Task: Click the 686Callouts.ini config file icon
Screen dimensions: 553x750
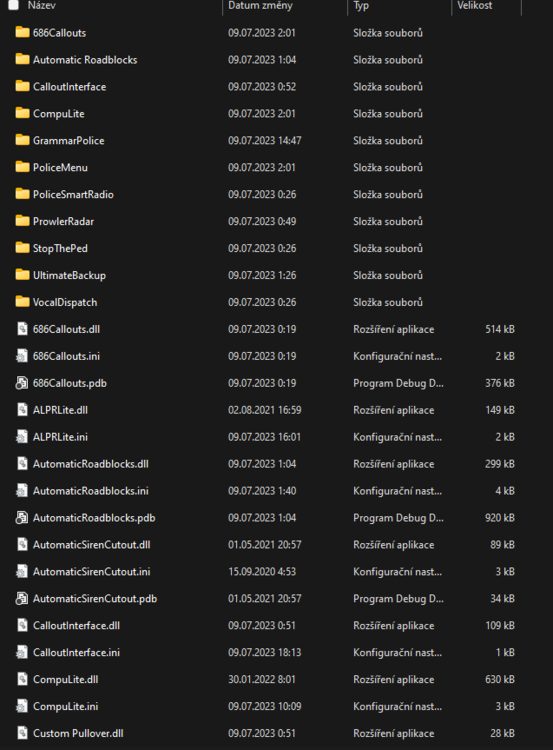Action: [x=22, y=356]
